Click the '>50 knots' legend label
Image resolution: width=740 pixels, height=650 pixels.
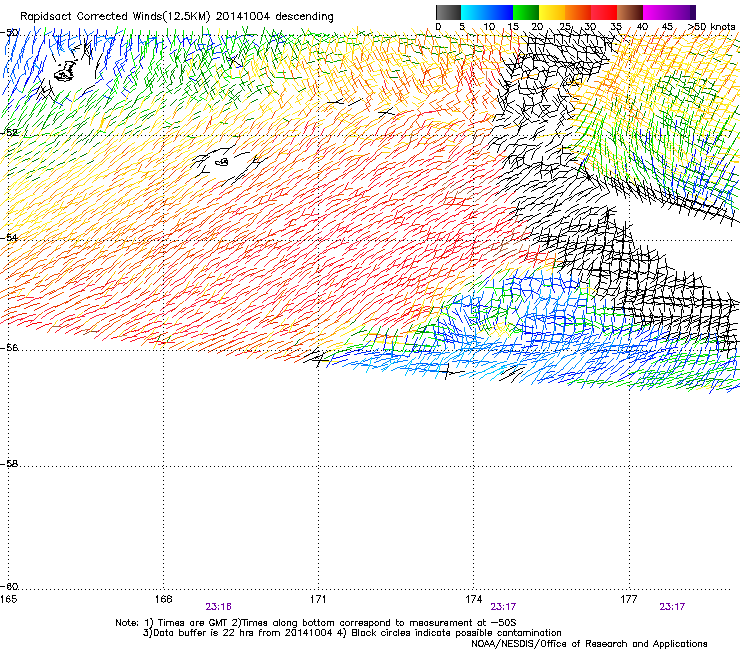coord(711,27)
